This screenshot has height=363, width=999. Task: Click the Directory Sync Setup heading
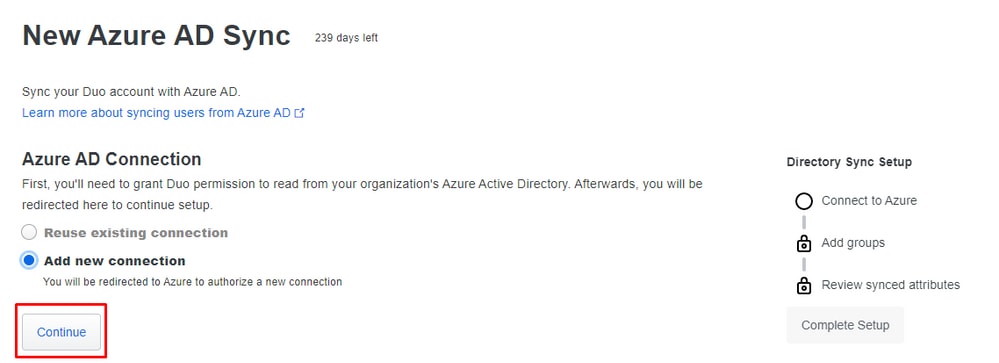tap(849, 162)
